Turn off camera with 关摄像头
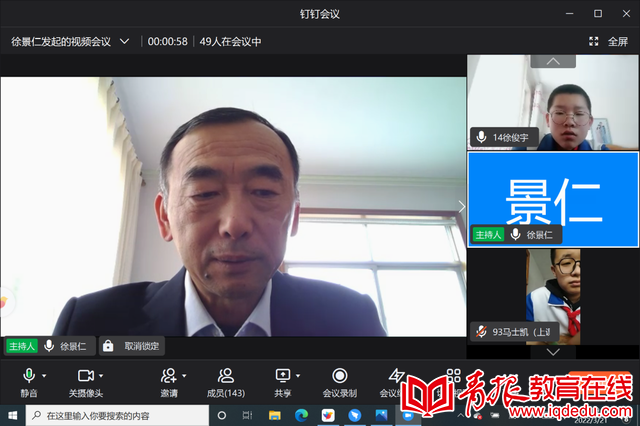Screen dimensions: 640x426 pyautogui.click(x=85, y=382)
